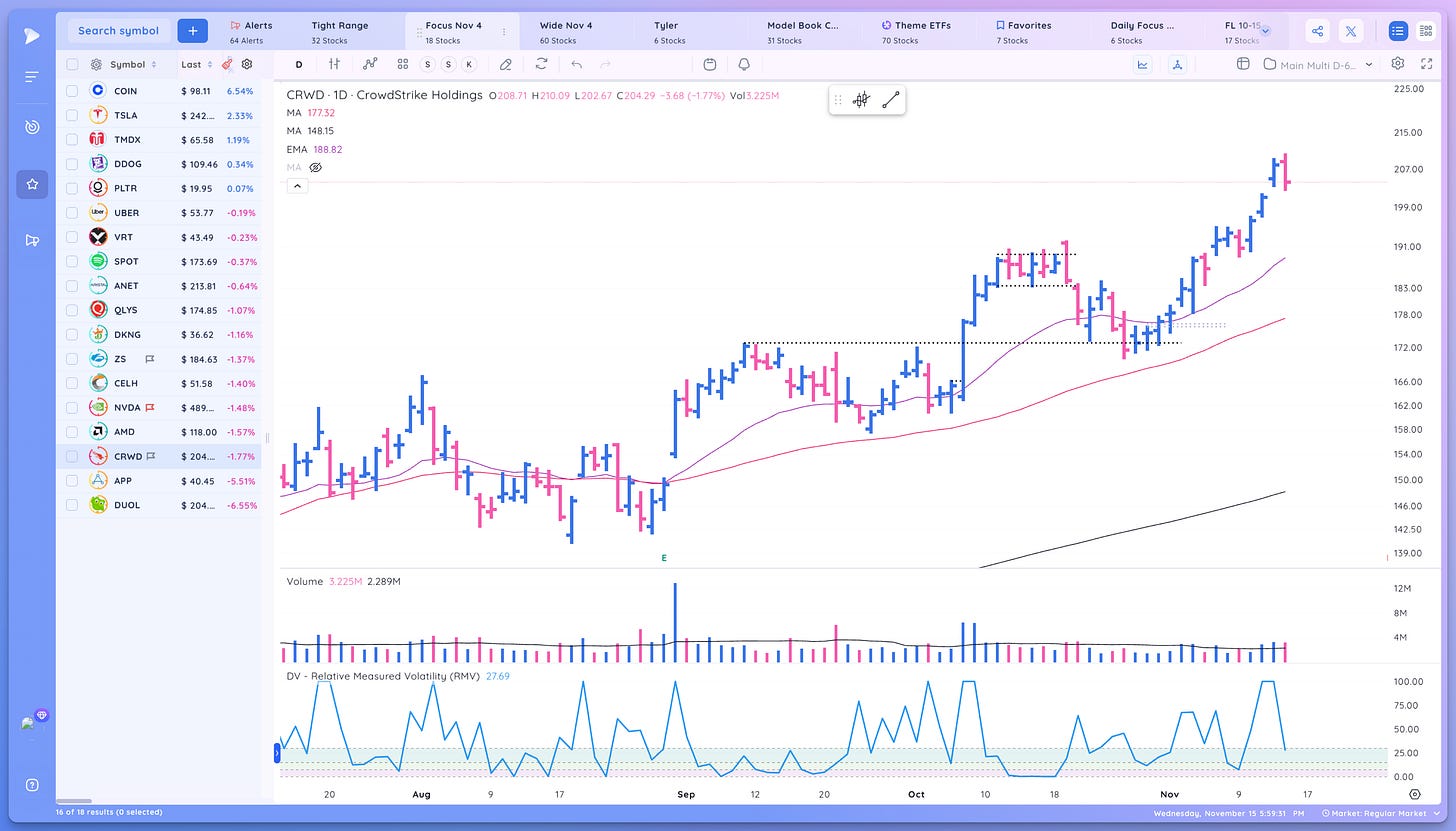The width and height of the screenshot is (1456, 831).
Task: Open the target/scanner icon in sidebar
Action: pyautogui.click(x=32, y=127)
